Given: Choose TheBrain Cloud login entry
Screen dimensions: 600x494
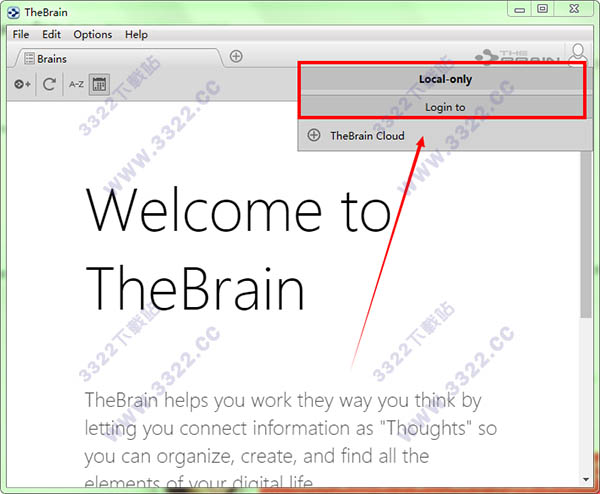Looking at the screenshot, I should [444, 135].
